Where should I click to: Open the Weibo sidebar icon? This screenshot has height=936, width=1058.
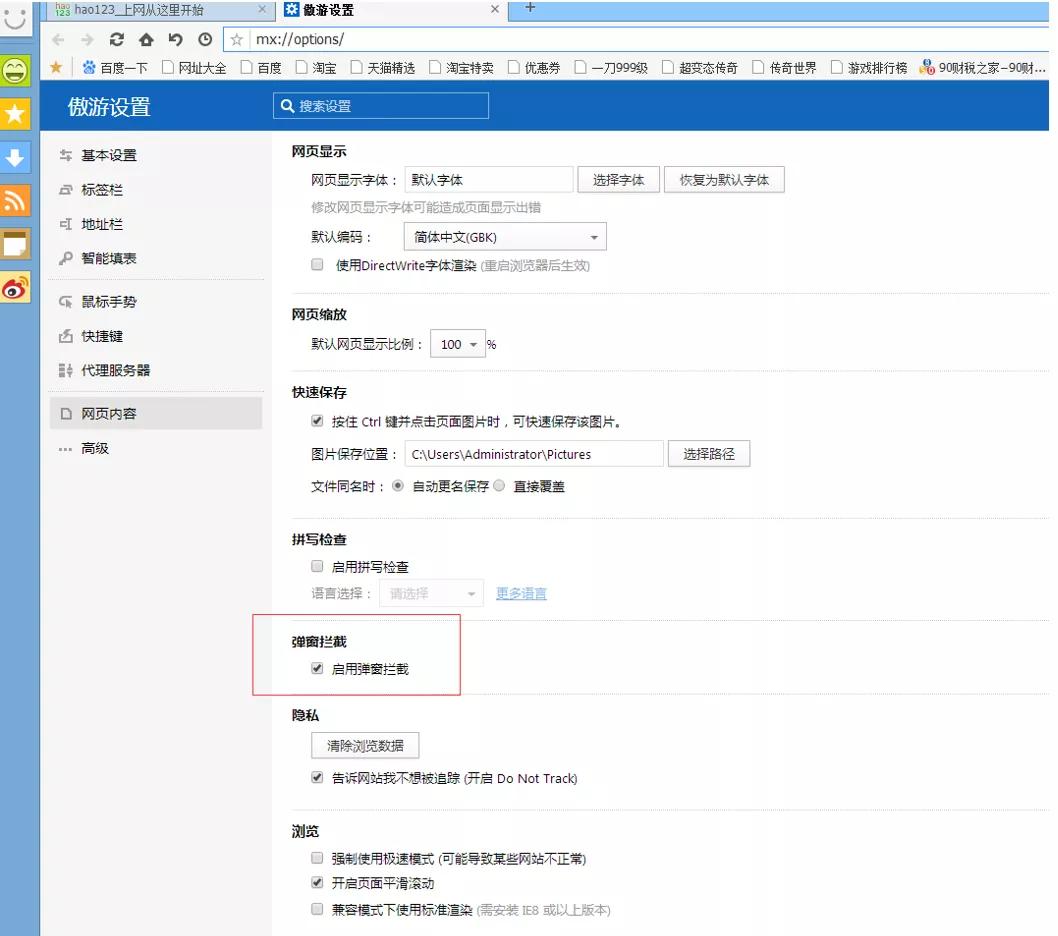point(15,287)
